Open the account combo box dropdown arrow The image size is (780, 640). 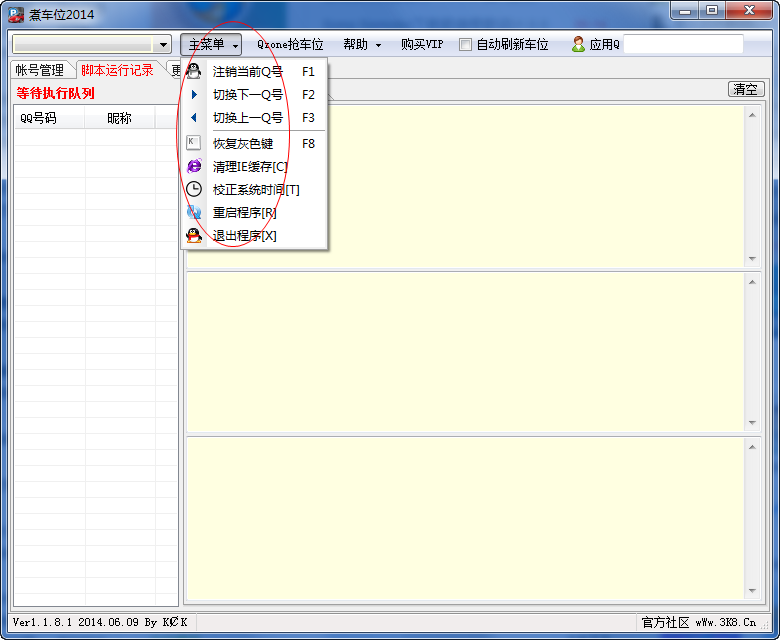(x=163, y=45)
